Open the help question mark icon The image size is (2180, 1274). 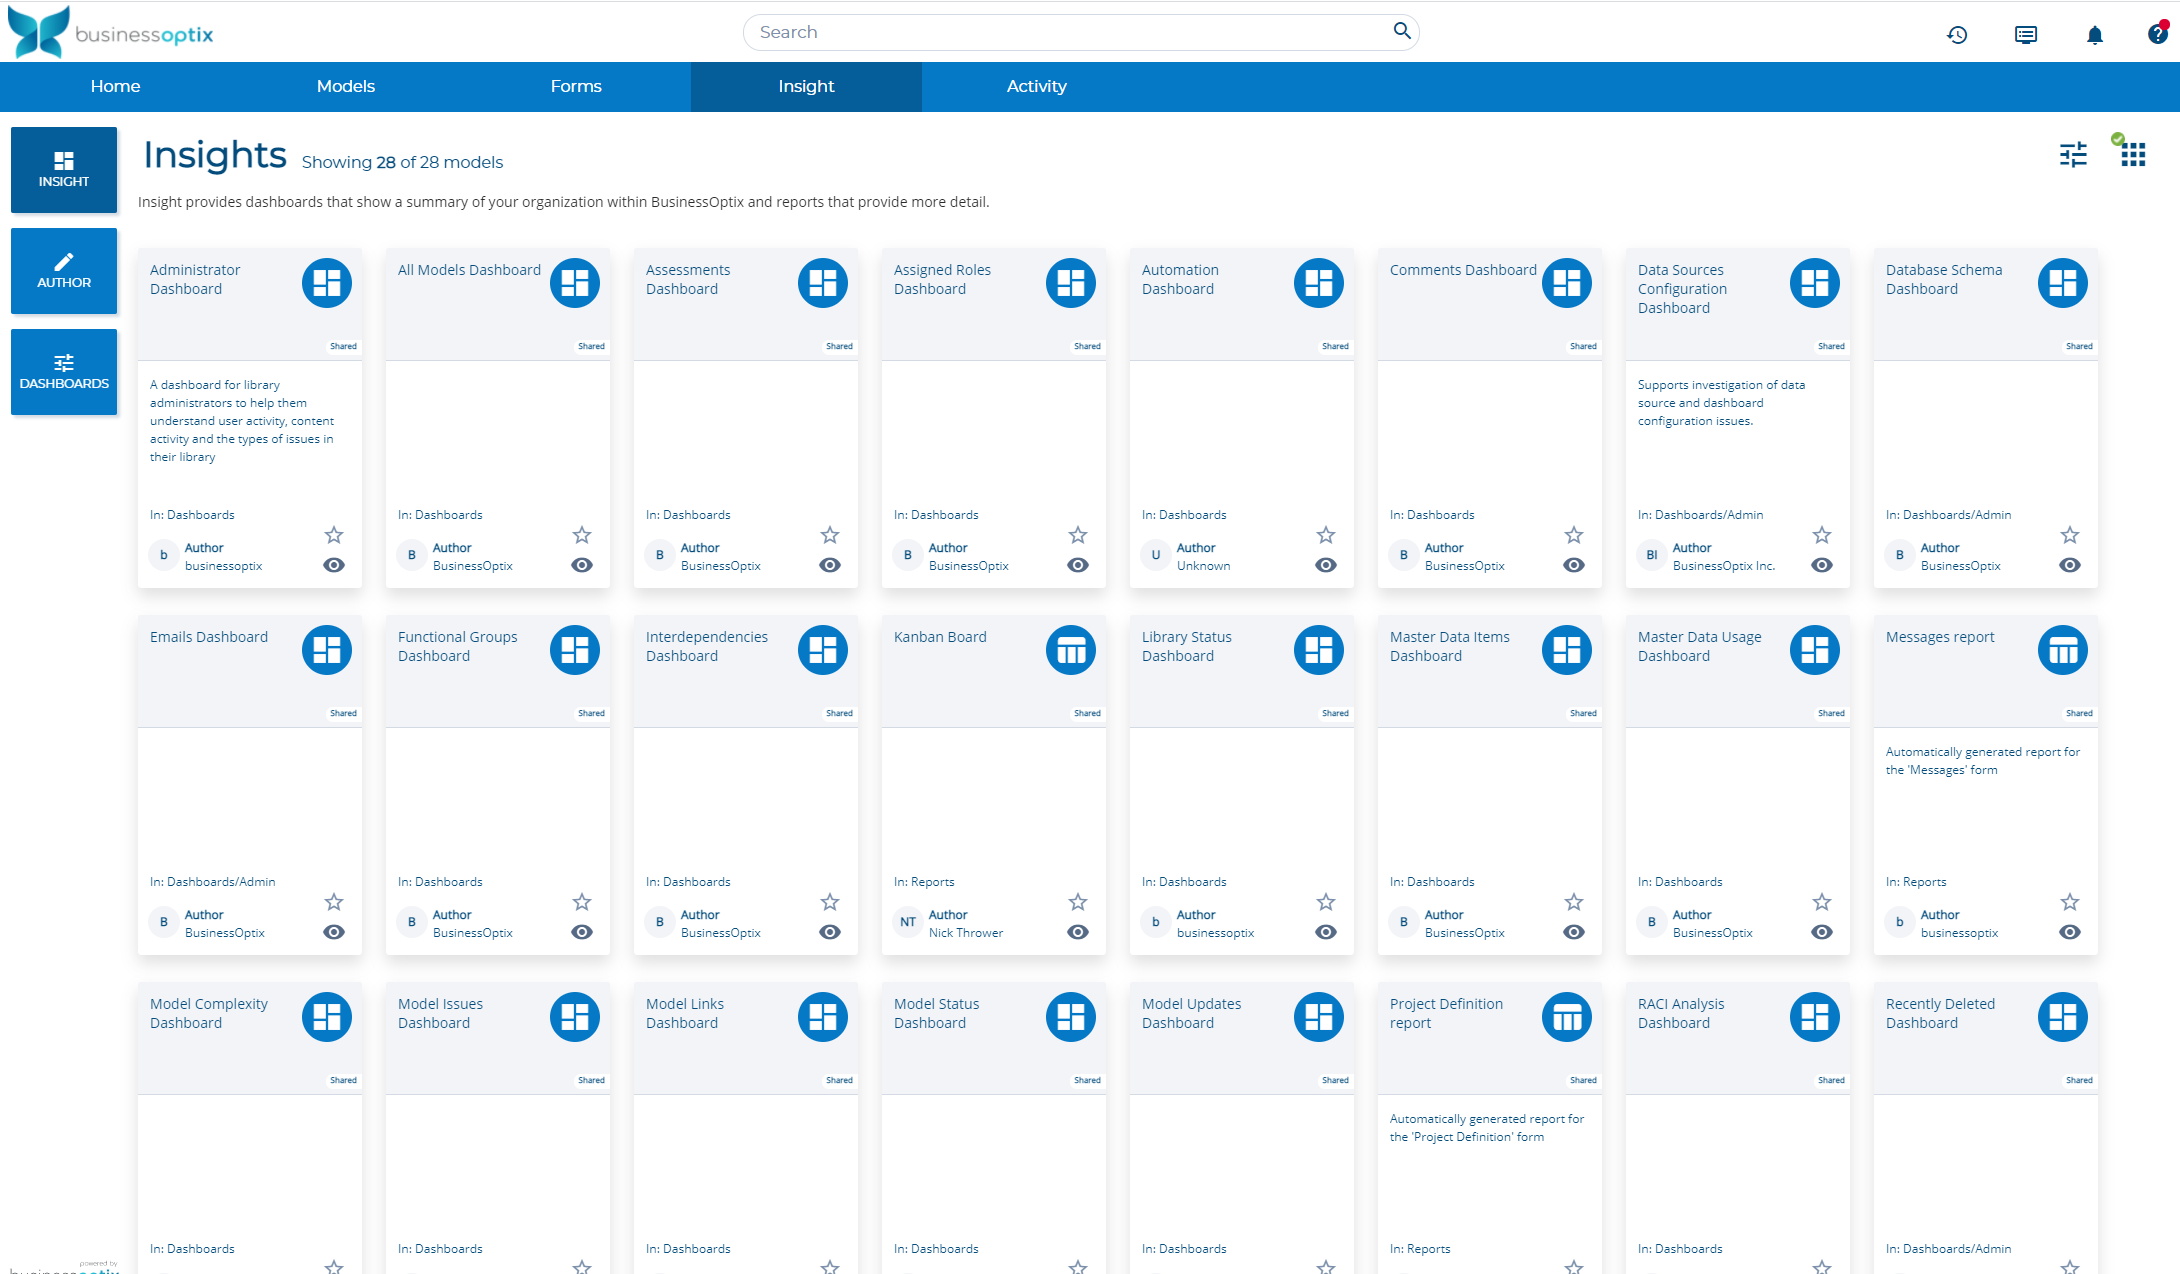tap(2158, 34)
